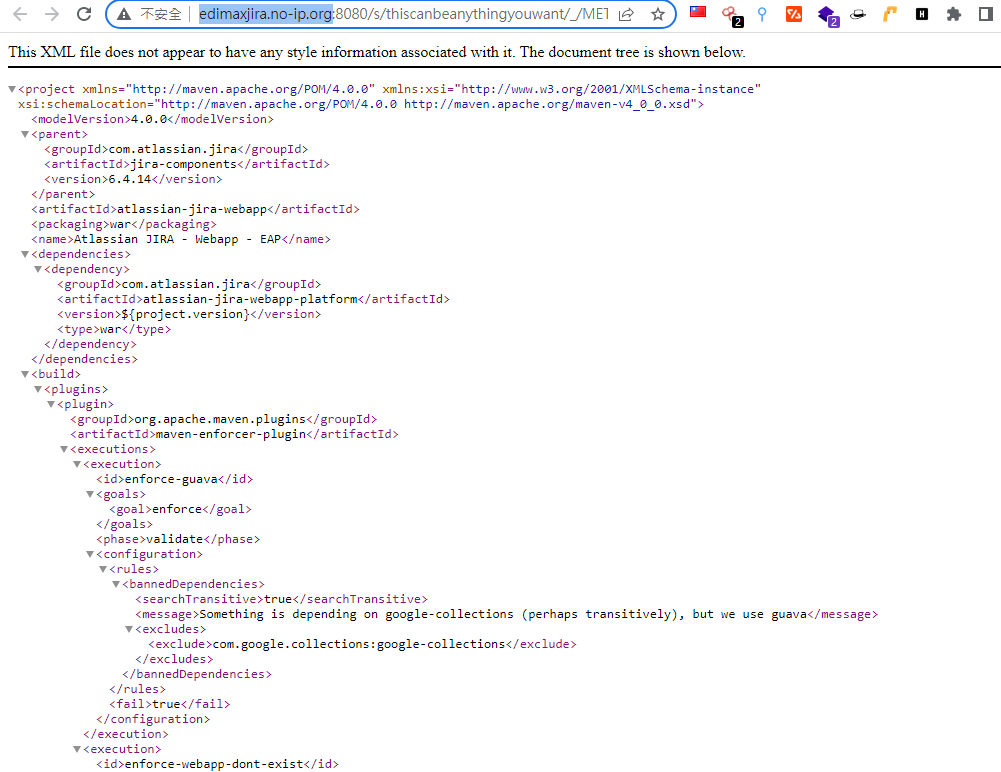Go back with the browser back arrow
This screenshot has width=1001, height=772.
tap(20, 14)
